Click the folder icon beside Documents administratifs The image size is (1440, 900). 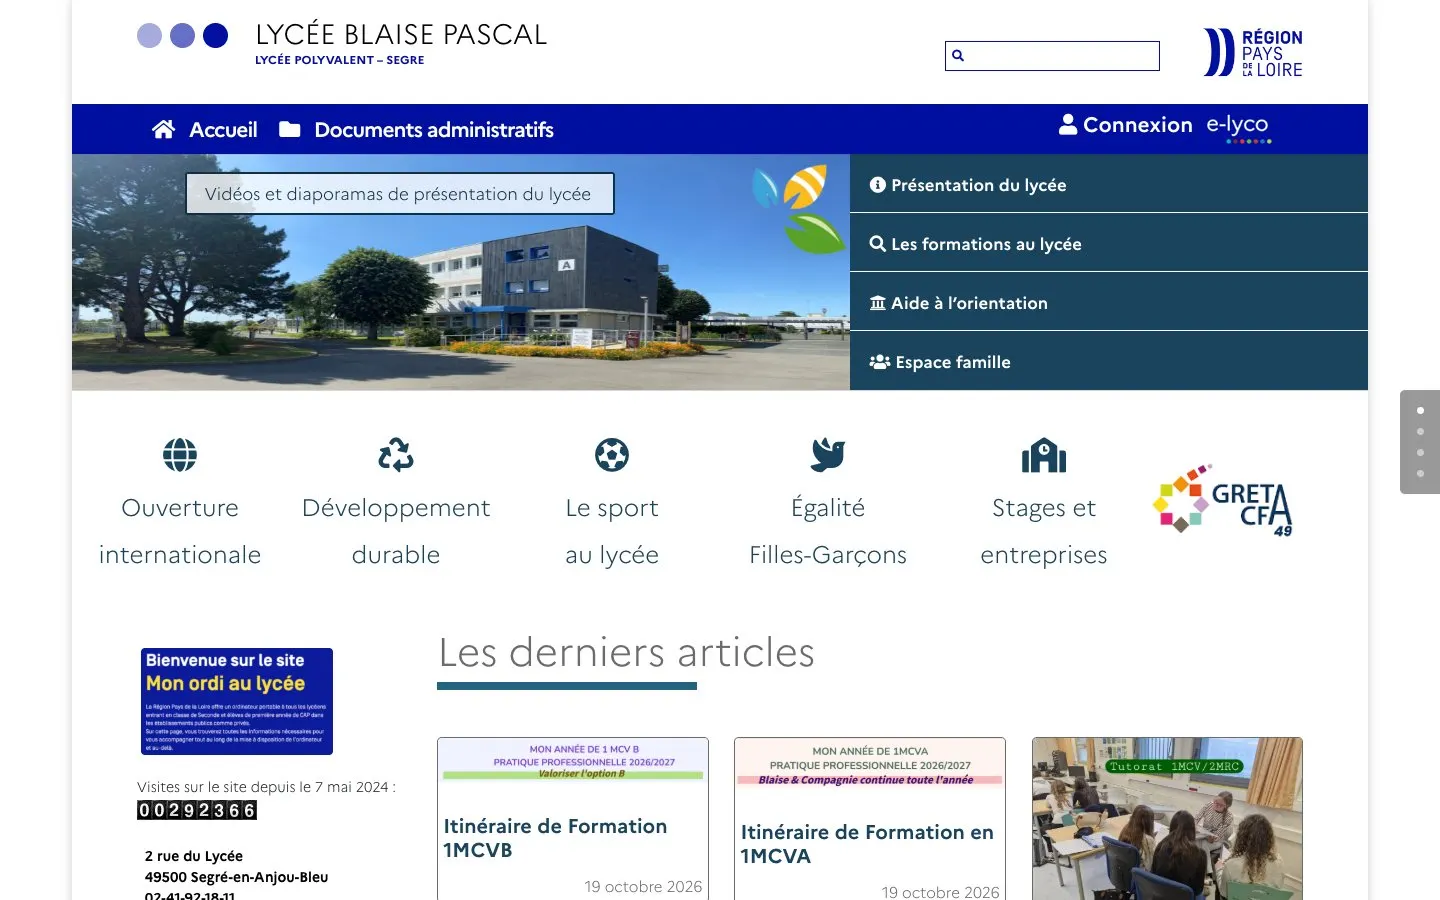tap(290, 129)
